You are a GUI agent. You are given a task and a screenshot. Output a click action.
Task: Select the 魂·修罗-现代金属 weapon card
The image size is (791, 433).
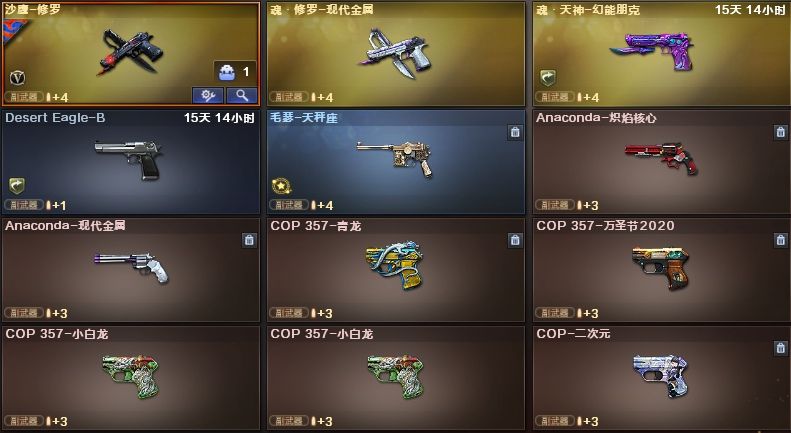[x=396, y=54]
